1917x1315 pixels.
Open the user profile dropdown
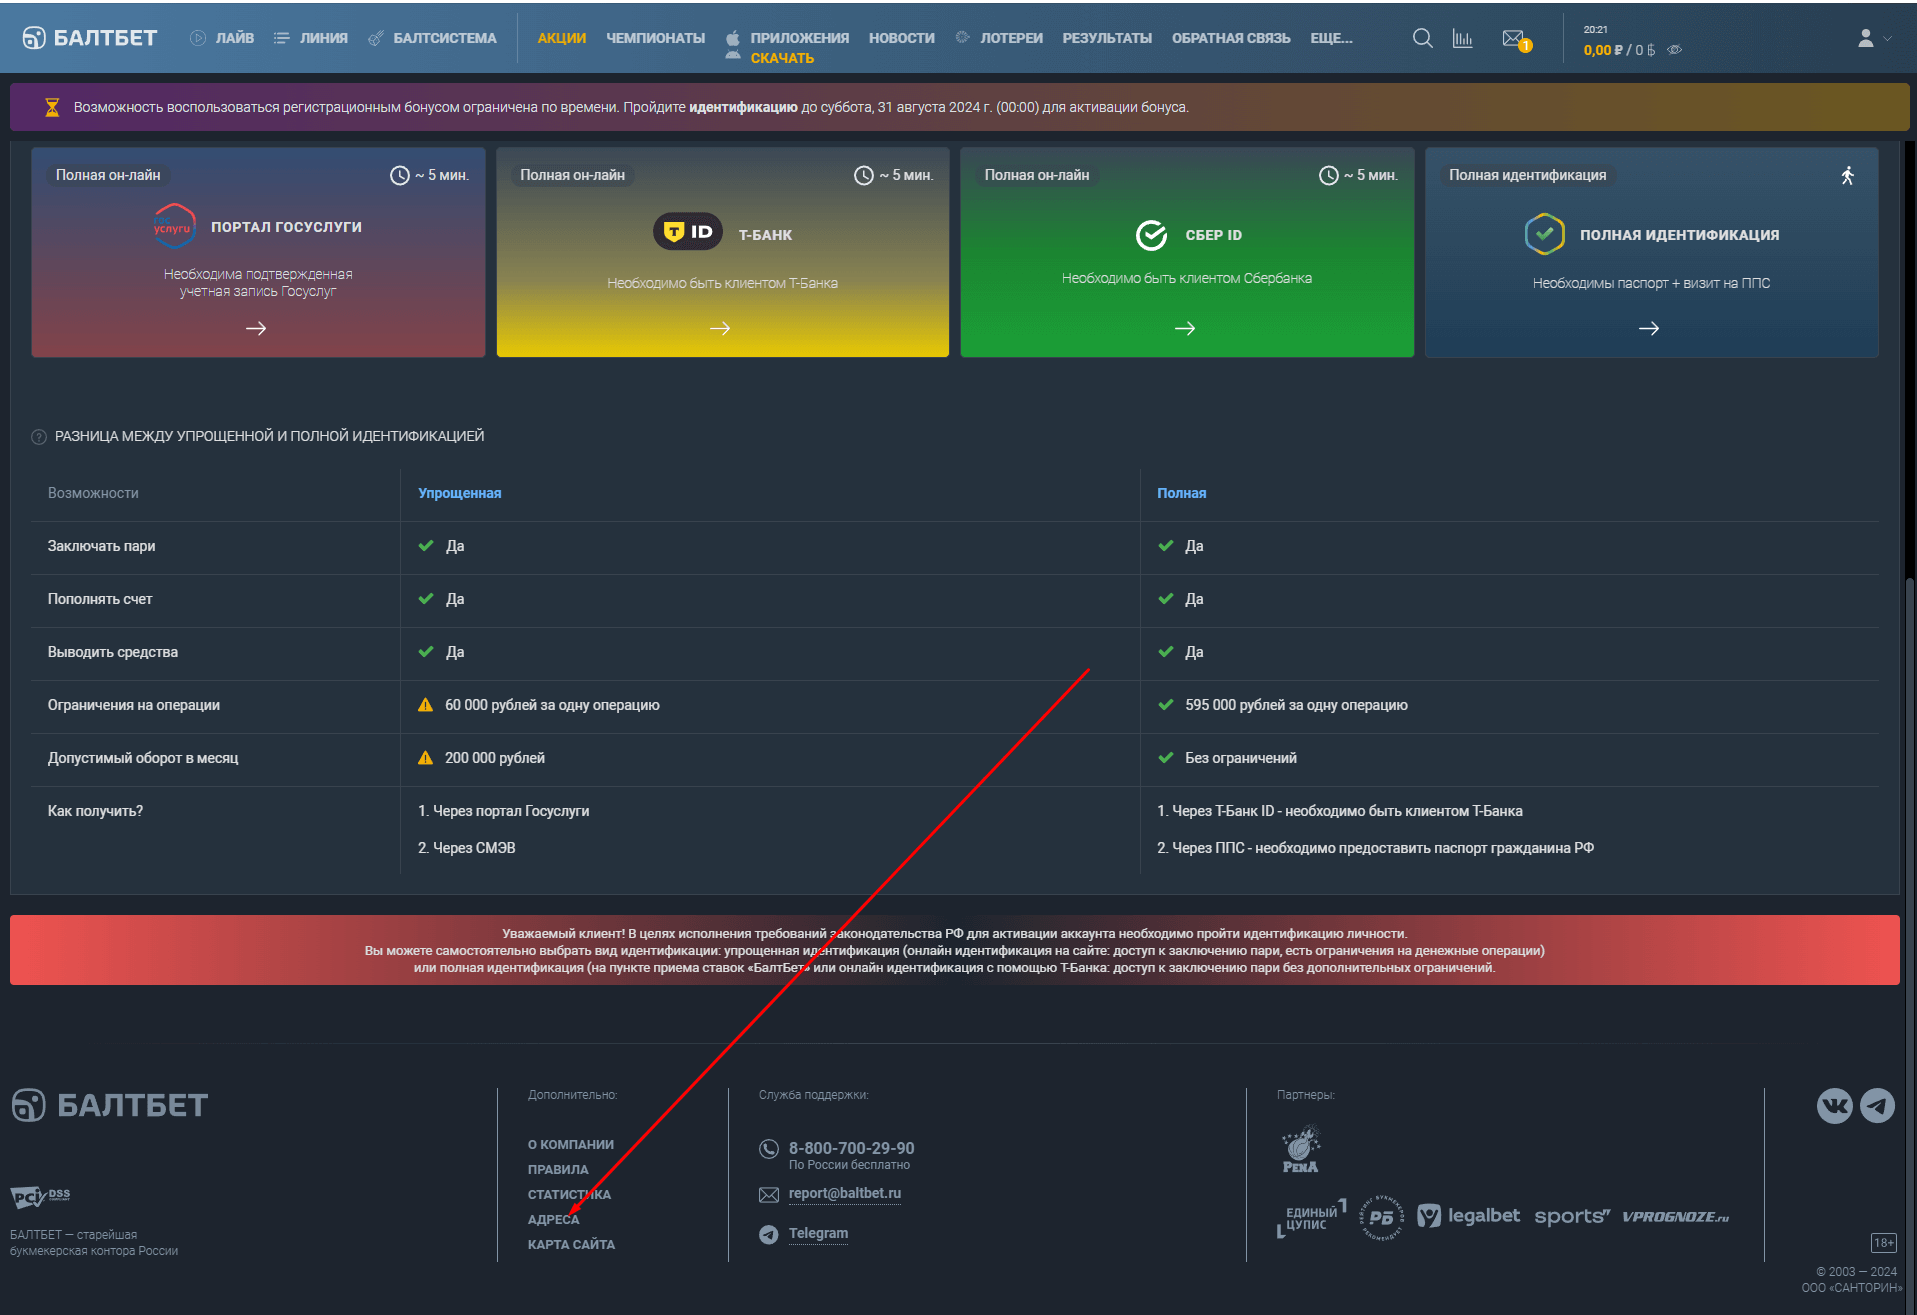[x=1874, y=38]
